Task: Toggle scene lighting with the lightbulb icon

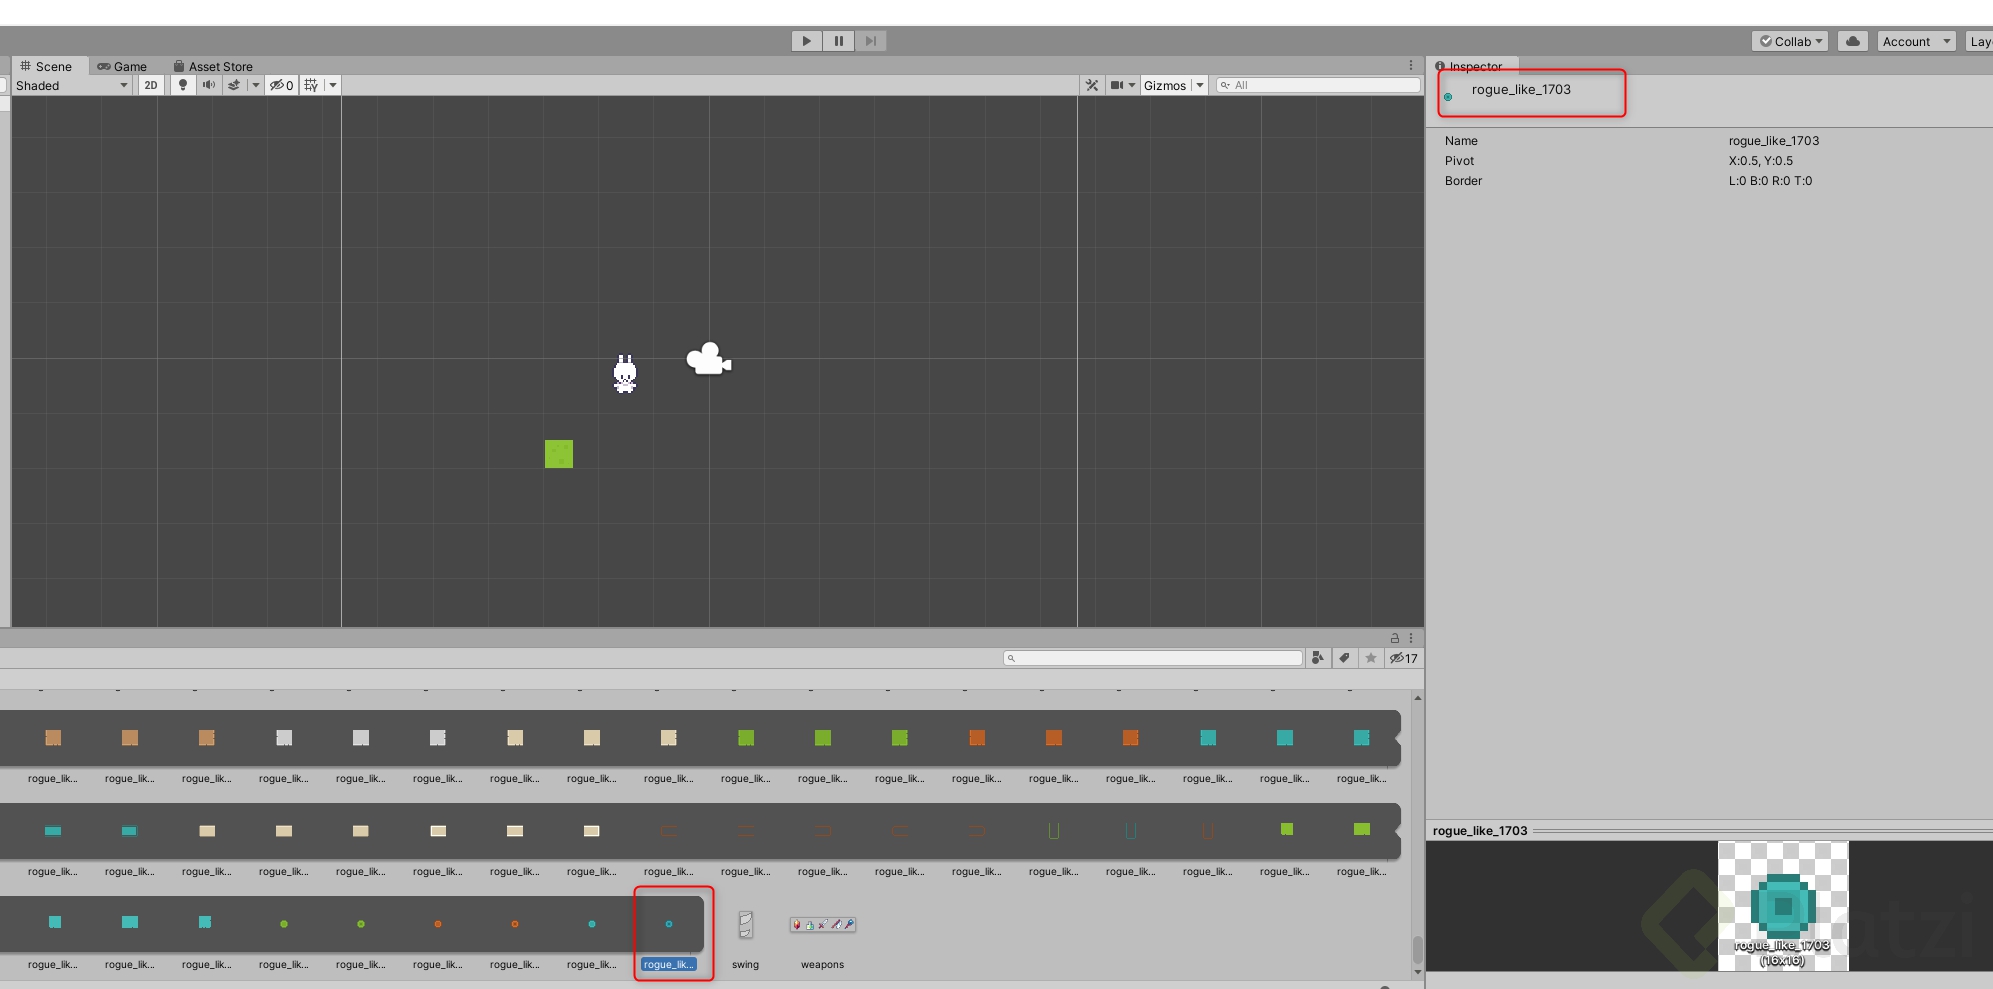Action: click(183, 85)
